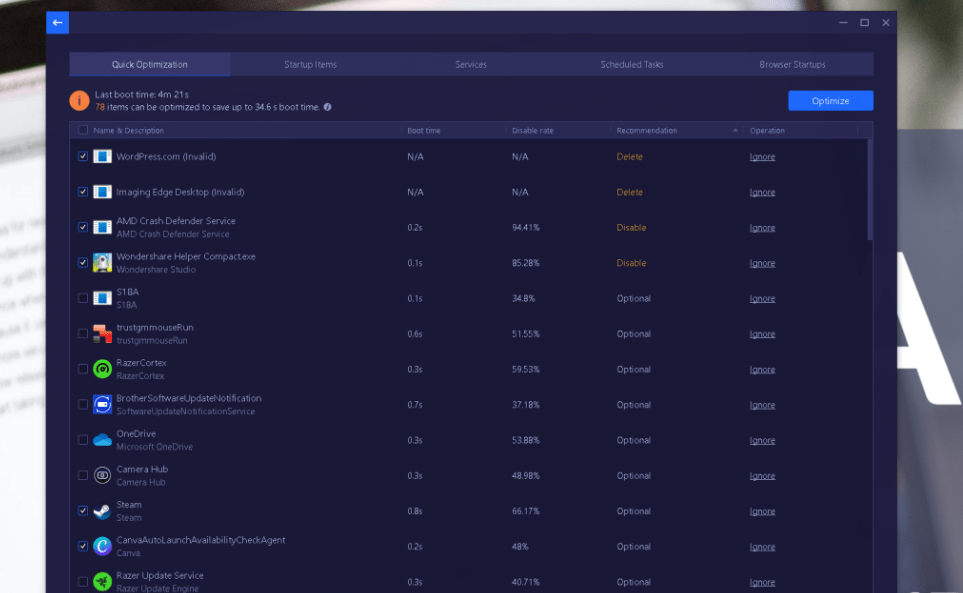963x593 pixels.
Task: Click Ignore for BrotherSoftwareUpdateNotification
Action: 762,405
